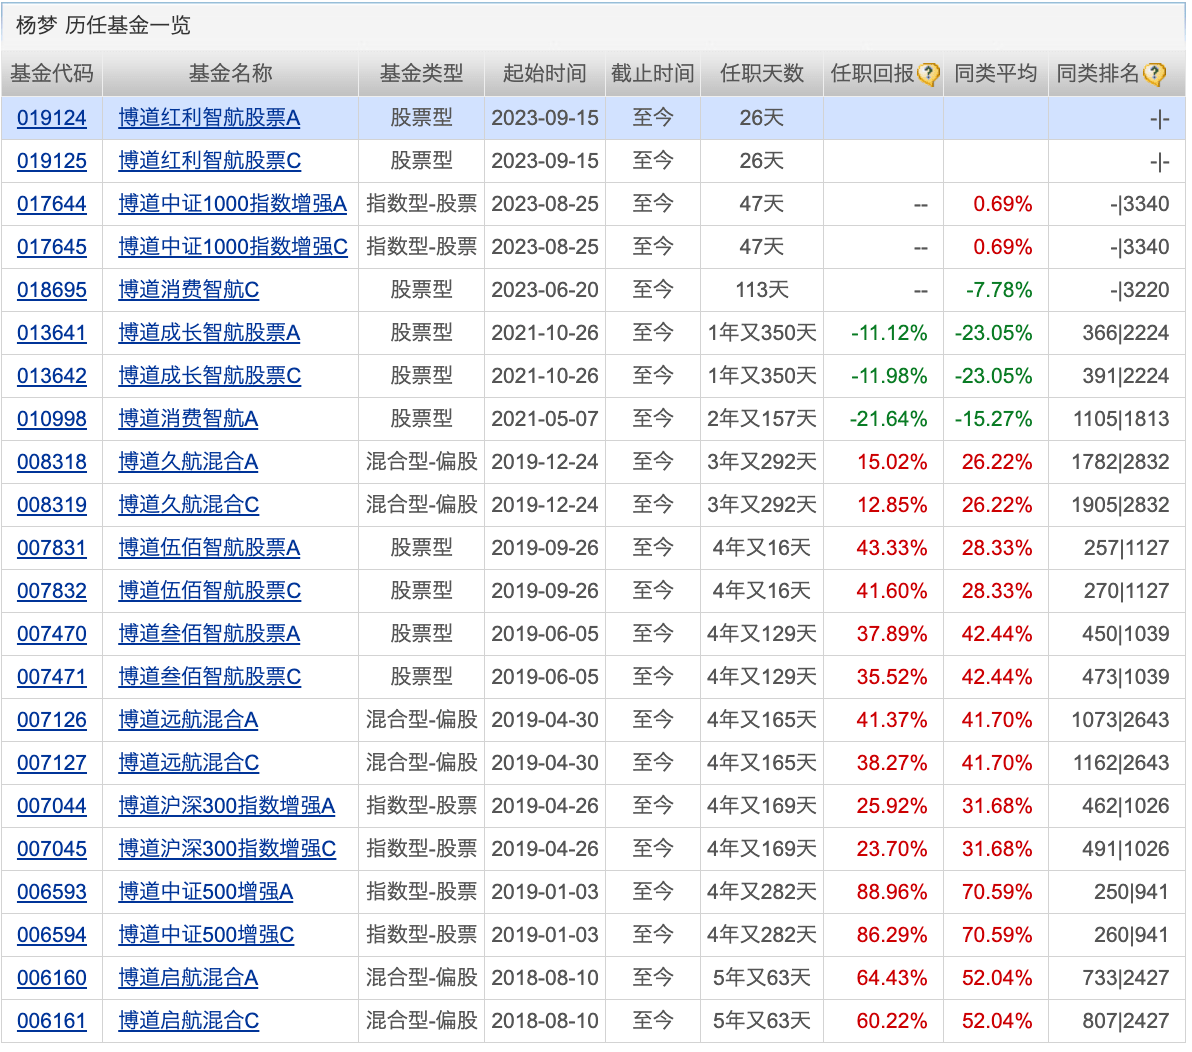The width and height of the screenshot is (1192, 1052).
Task: Click fund code 017645
Action: (52, 247)
